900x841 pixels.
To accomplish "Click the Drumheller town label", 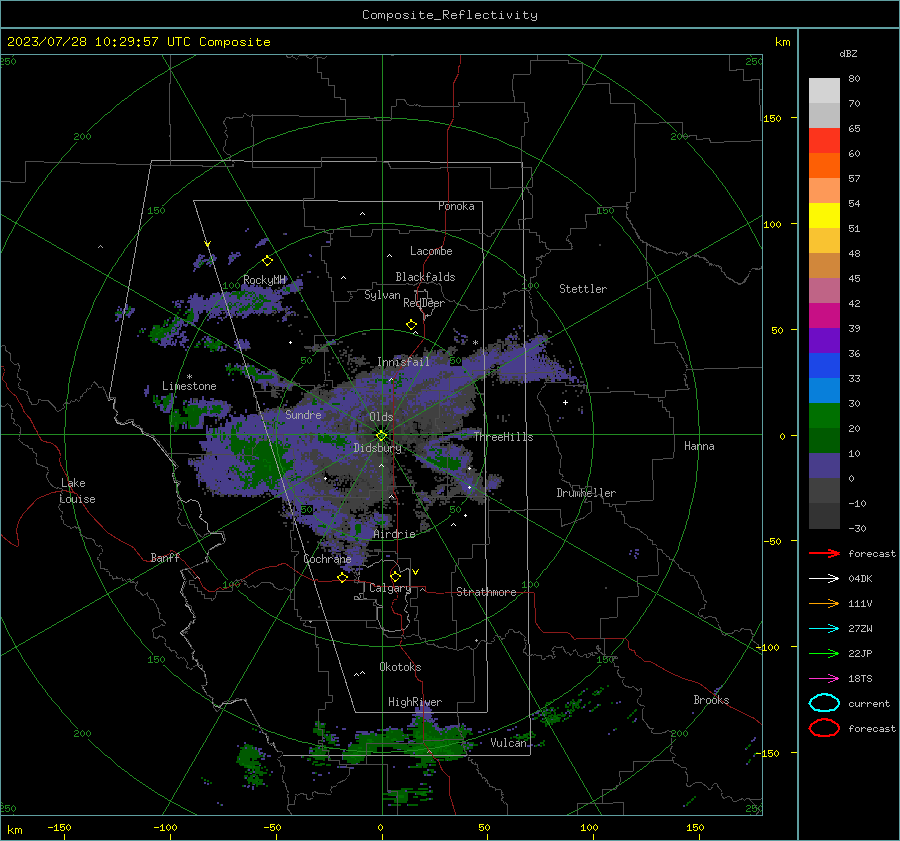I will pyautogui.click(x=586, y=493).
